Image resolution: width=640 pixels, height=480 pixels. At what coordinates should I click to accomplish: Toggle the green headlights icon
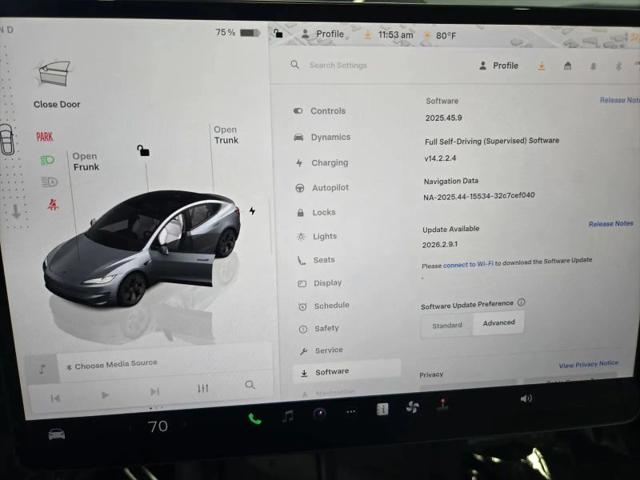tap(47, 160)
